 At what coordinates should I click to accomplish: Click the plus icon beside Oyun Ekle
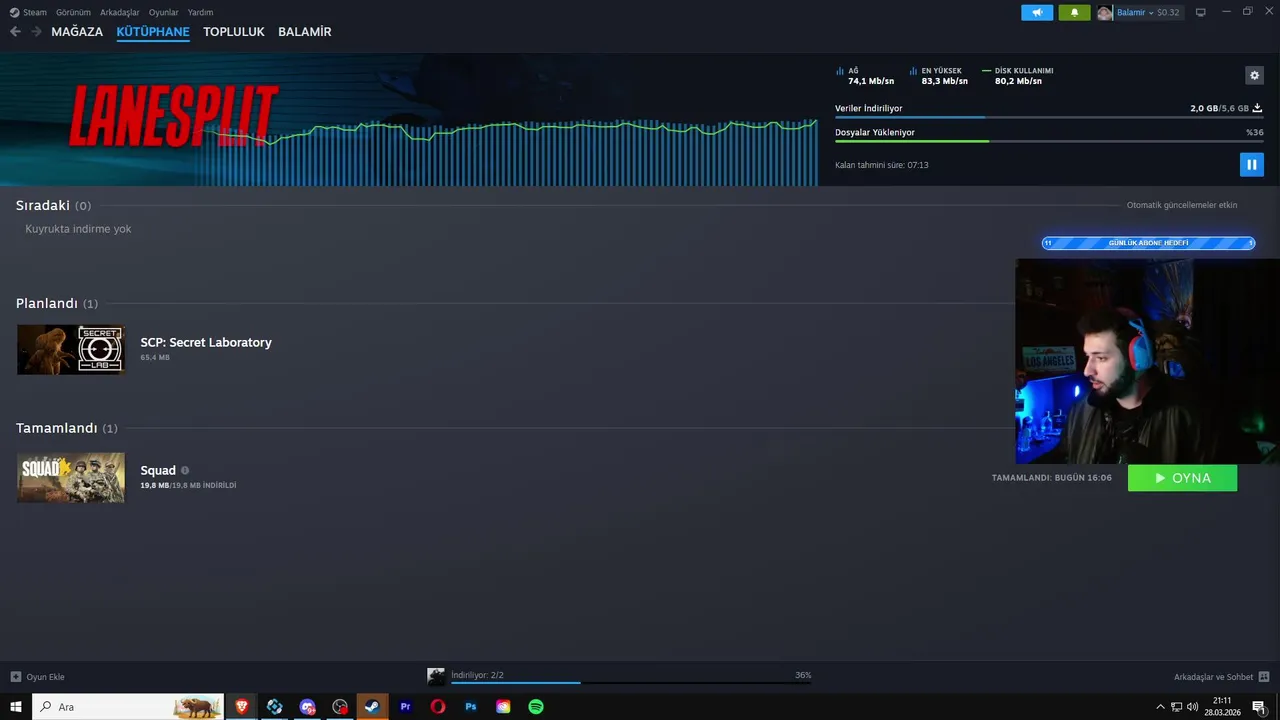point(15,677)
